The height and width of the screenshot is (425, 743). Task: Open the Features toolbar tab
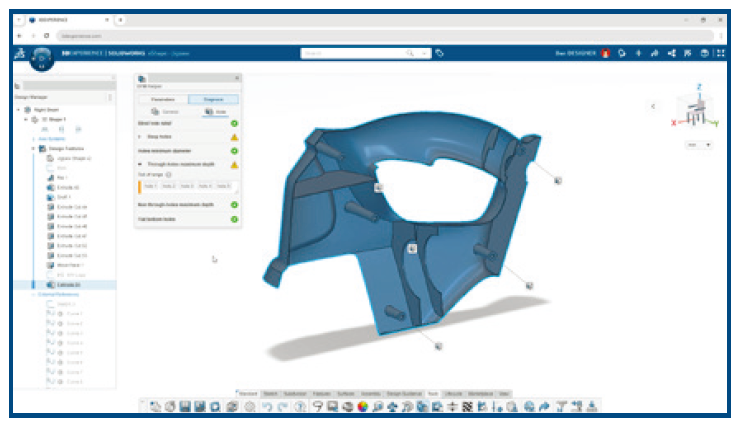point(321,394)
